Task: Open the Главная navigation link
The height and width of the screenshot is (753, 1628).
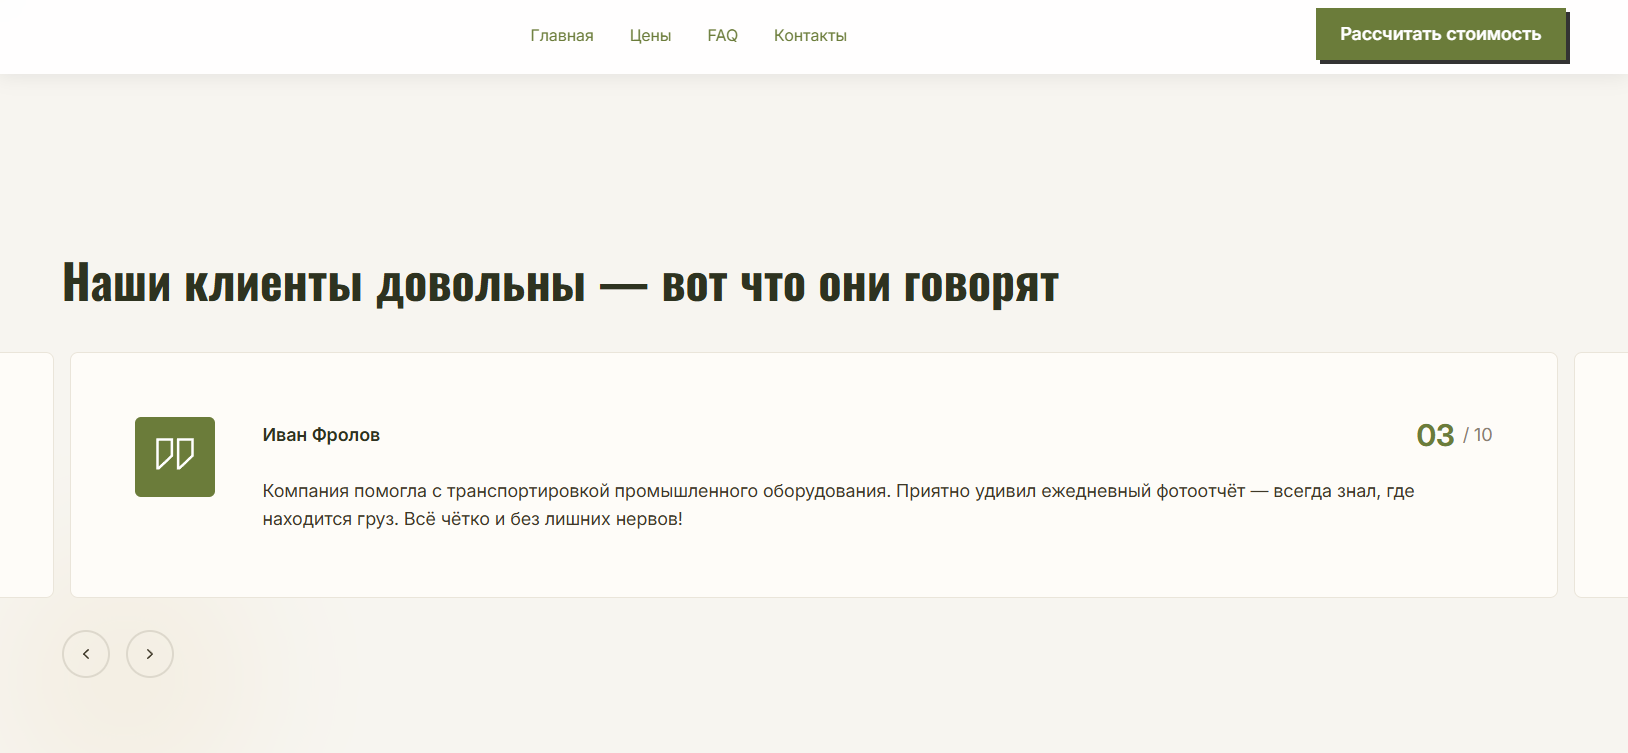Action: [561, 36]
